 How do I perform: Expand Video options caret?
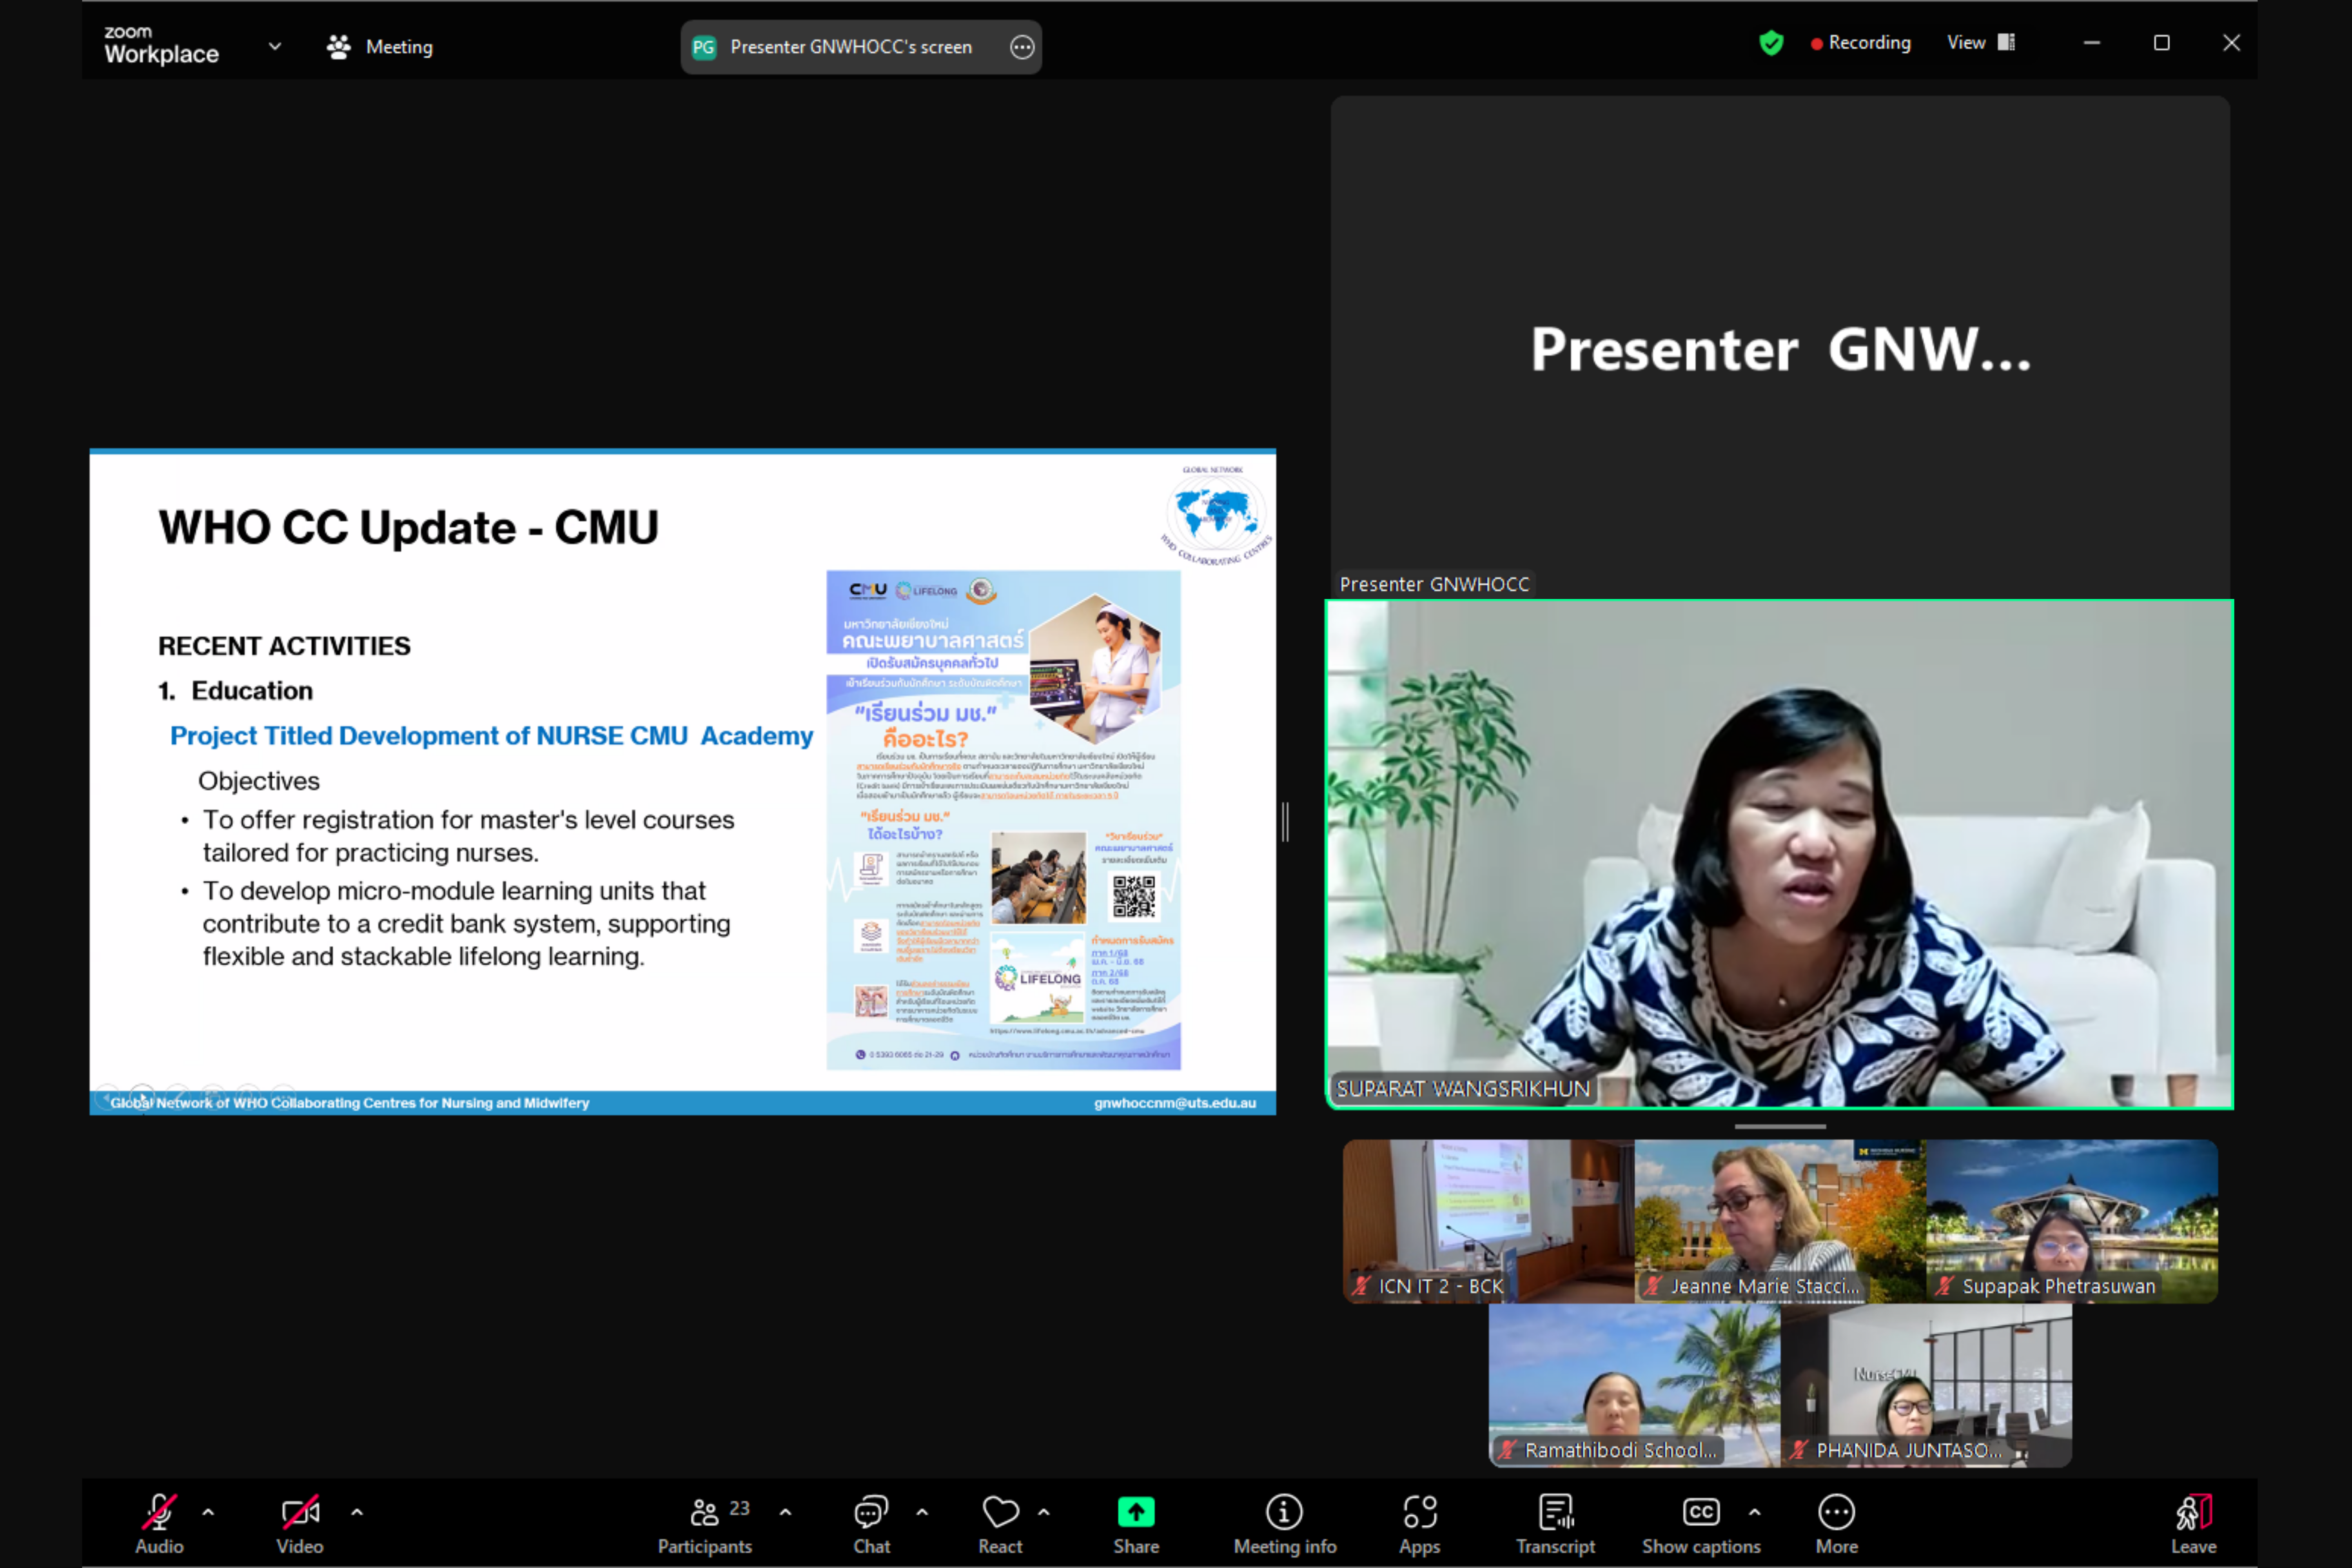click(x=357, y=1512)
